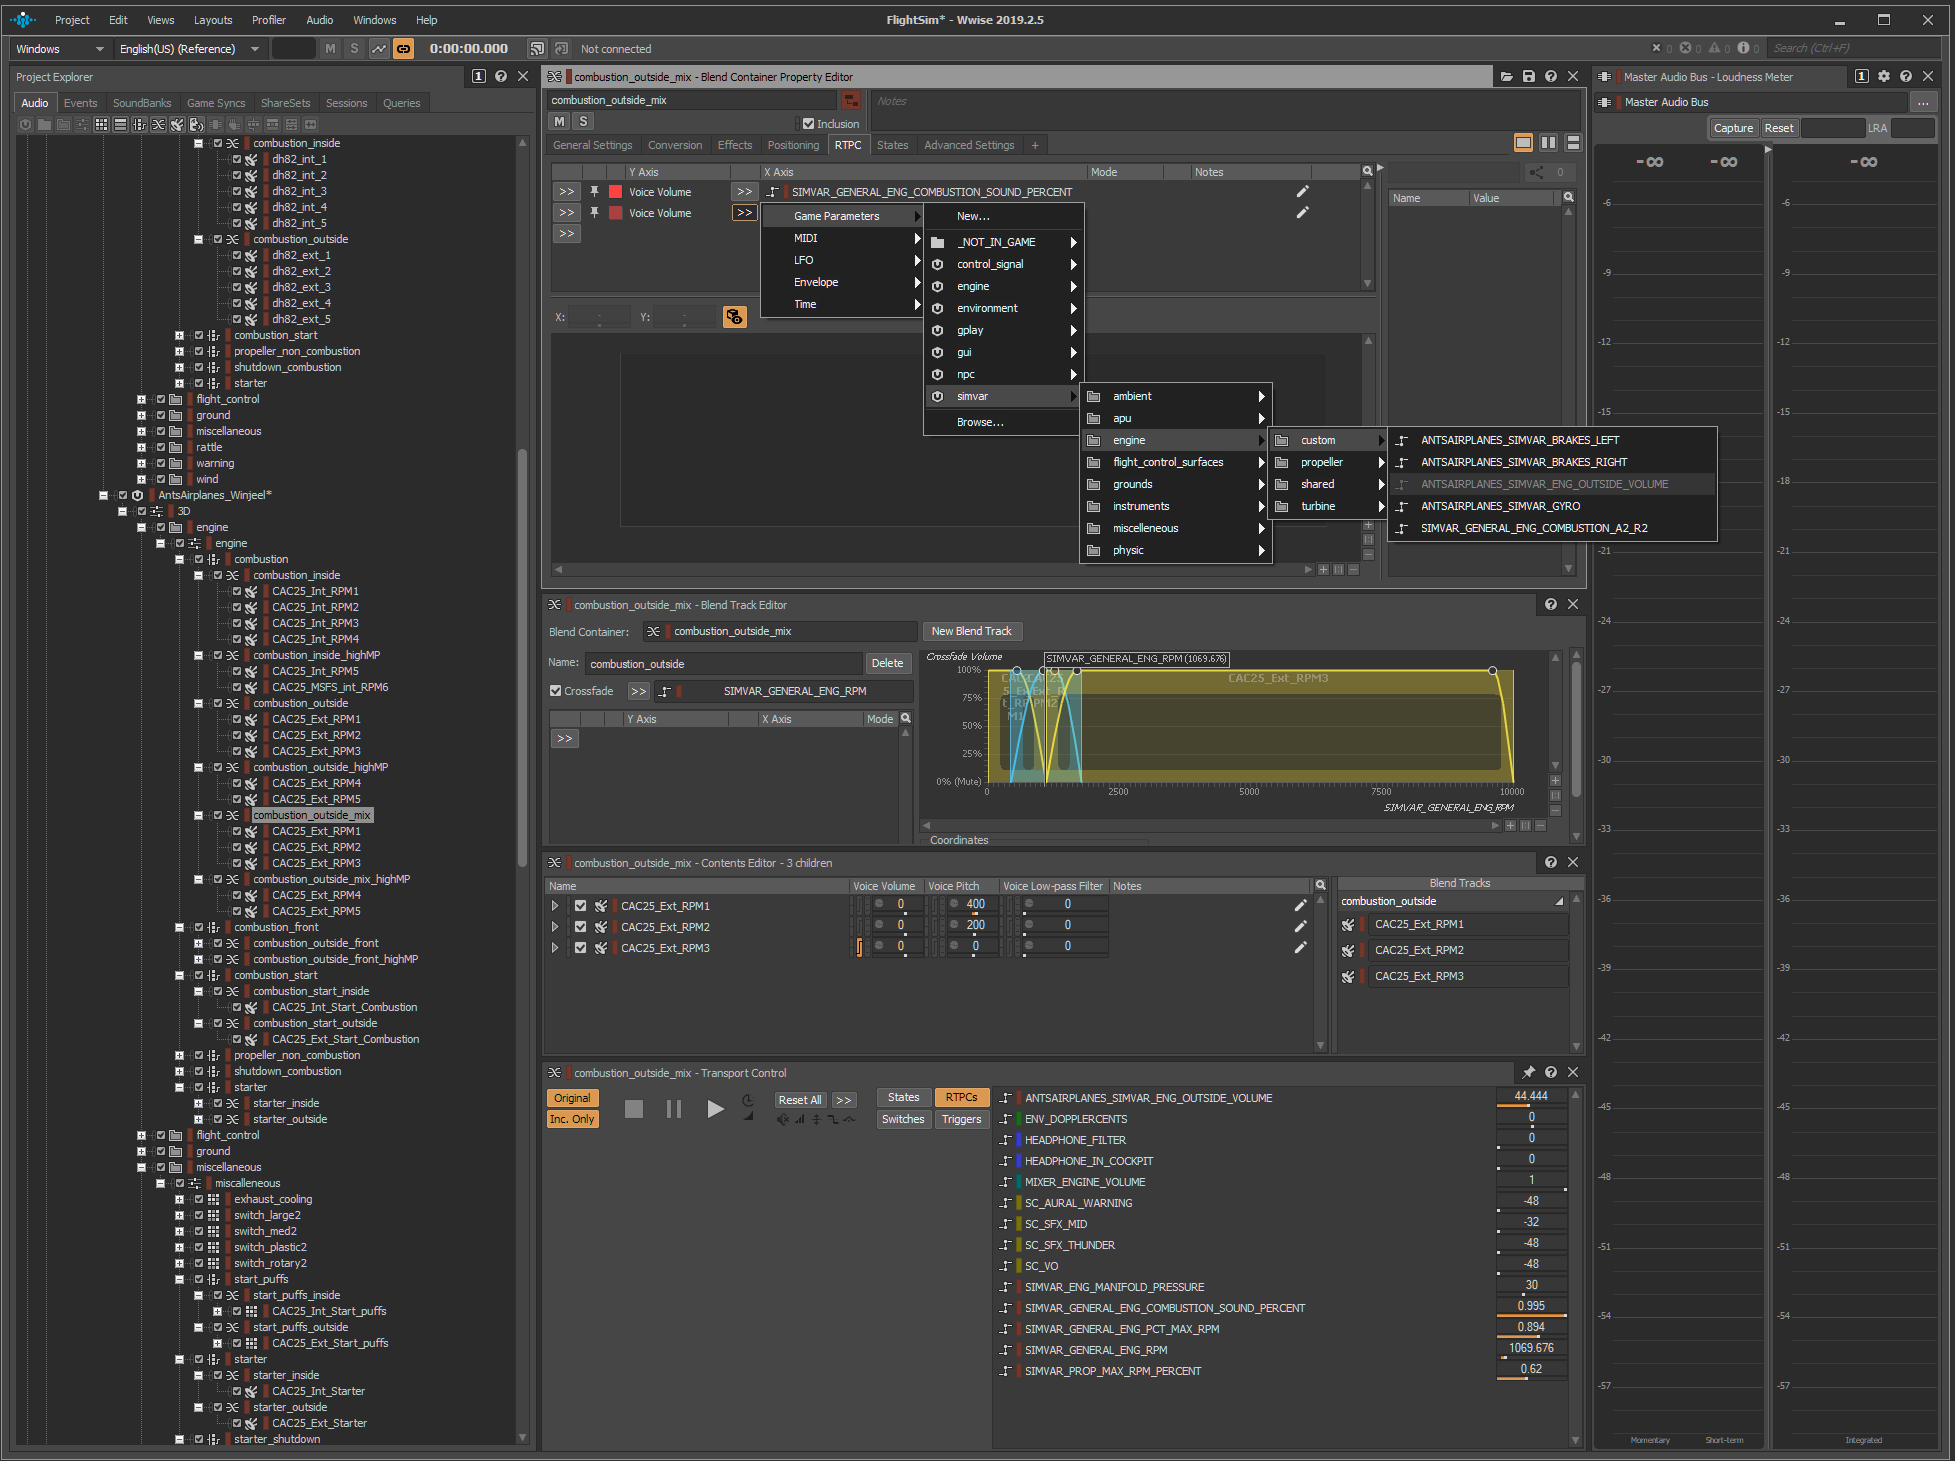Click the two-column layout icon
Screen dimensions: 1955x1461
1548,143
